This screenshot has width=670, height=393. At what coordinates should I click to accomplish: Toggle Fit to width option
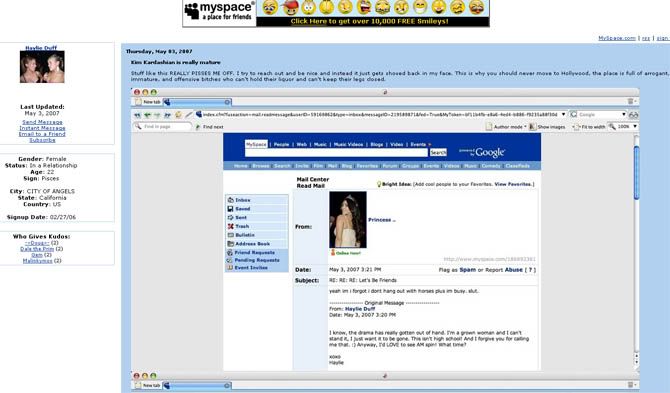[x=590, y=127]
